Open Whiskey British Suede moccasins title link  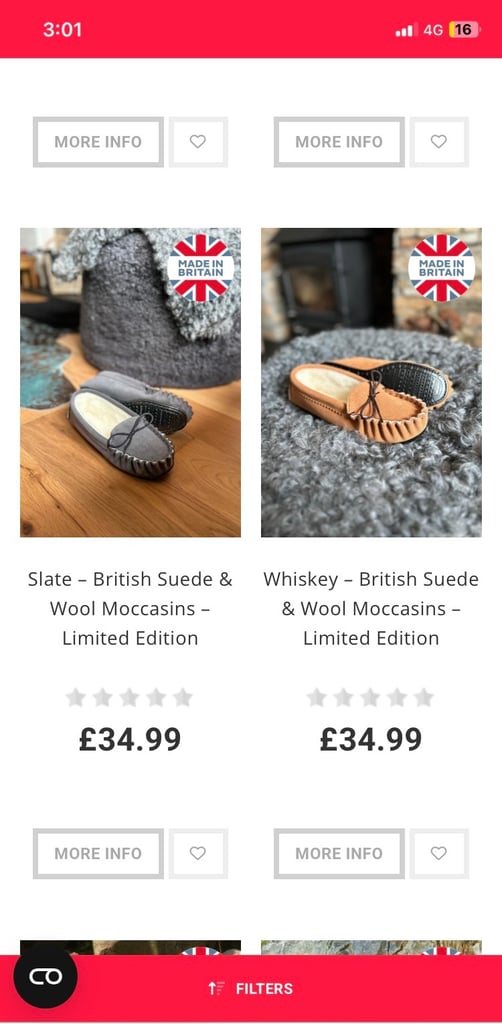(371, 608)
